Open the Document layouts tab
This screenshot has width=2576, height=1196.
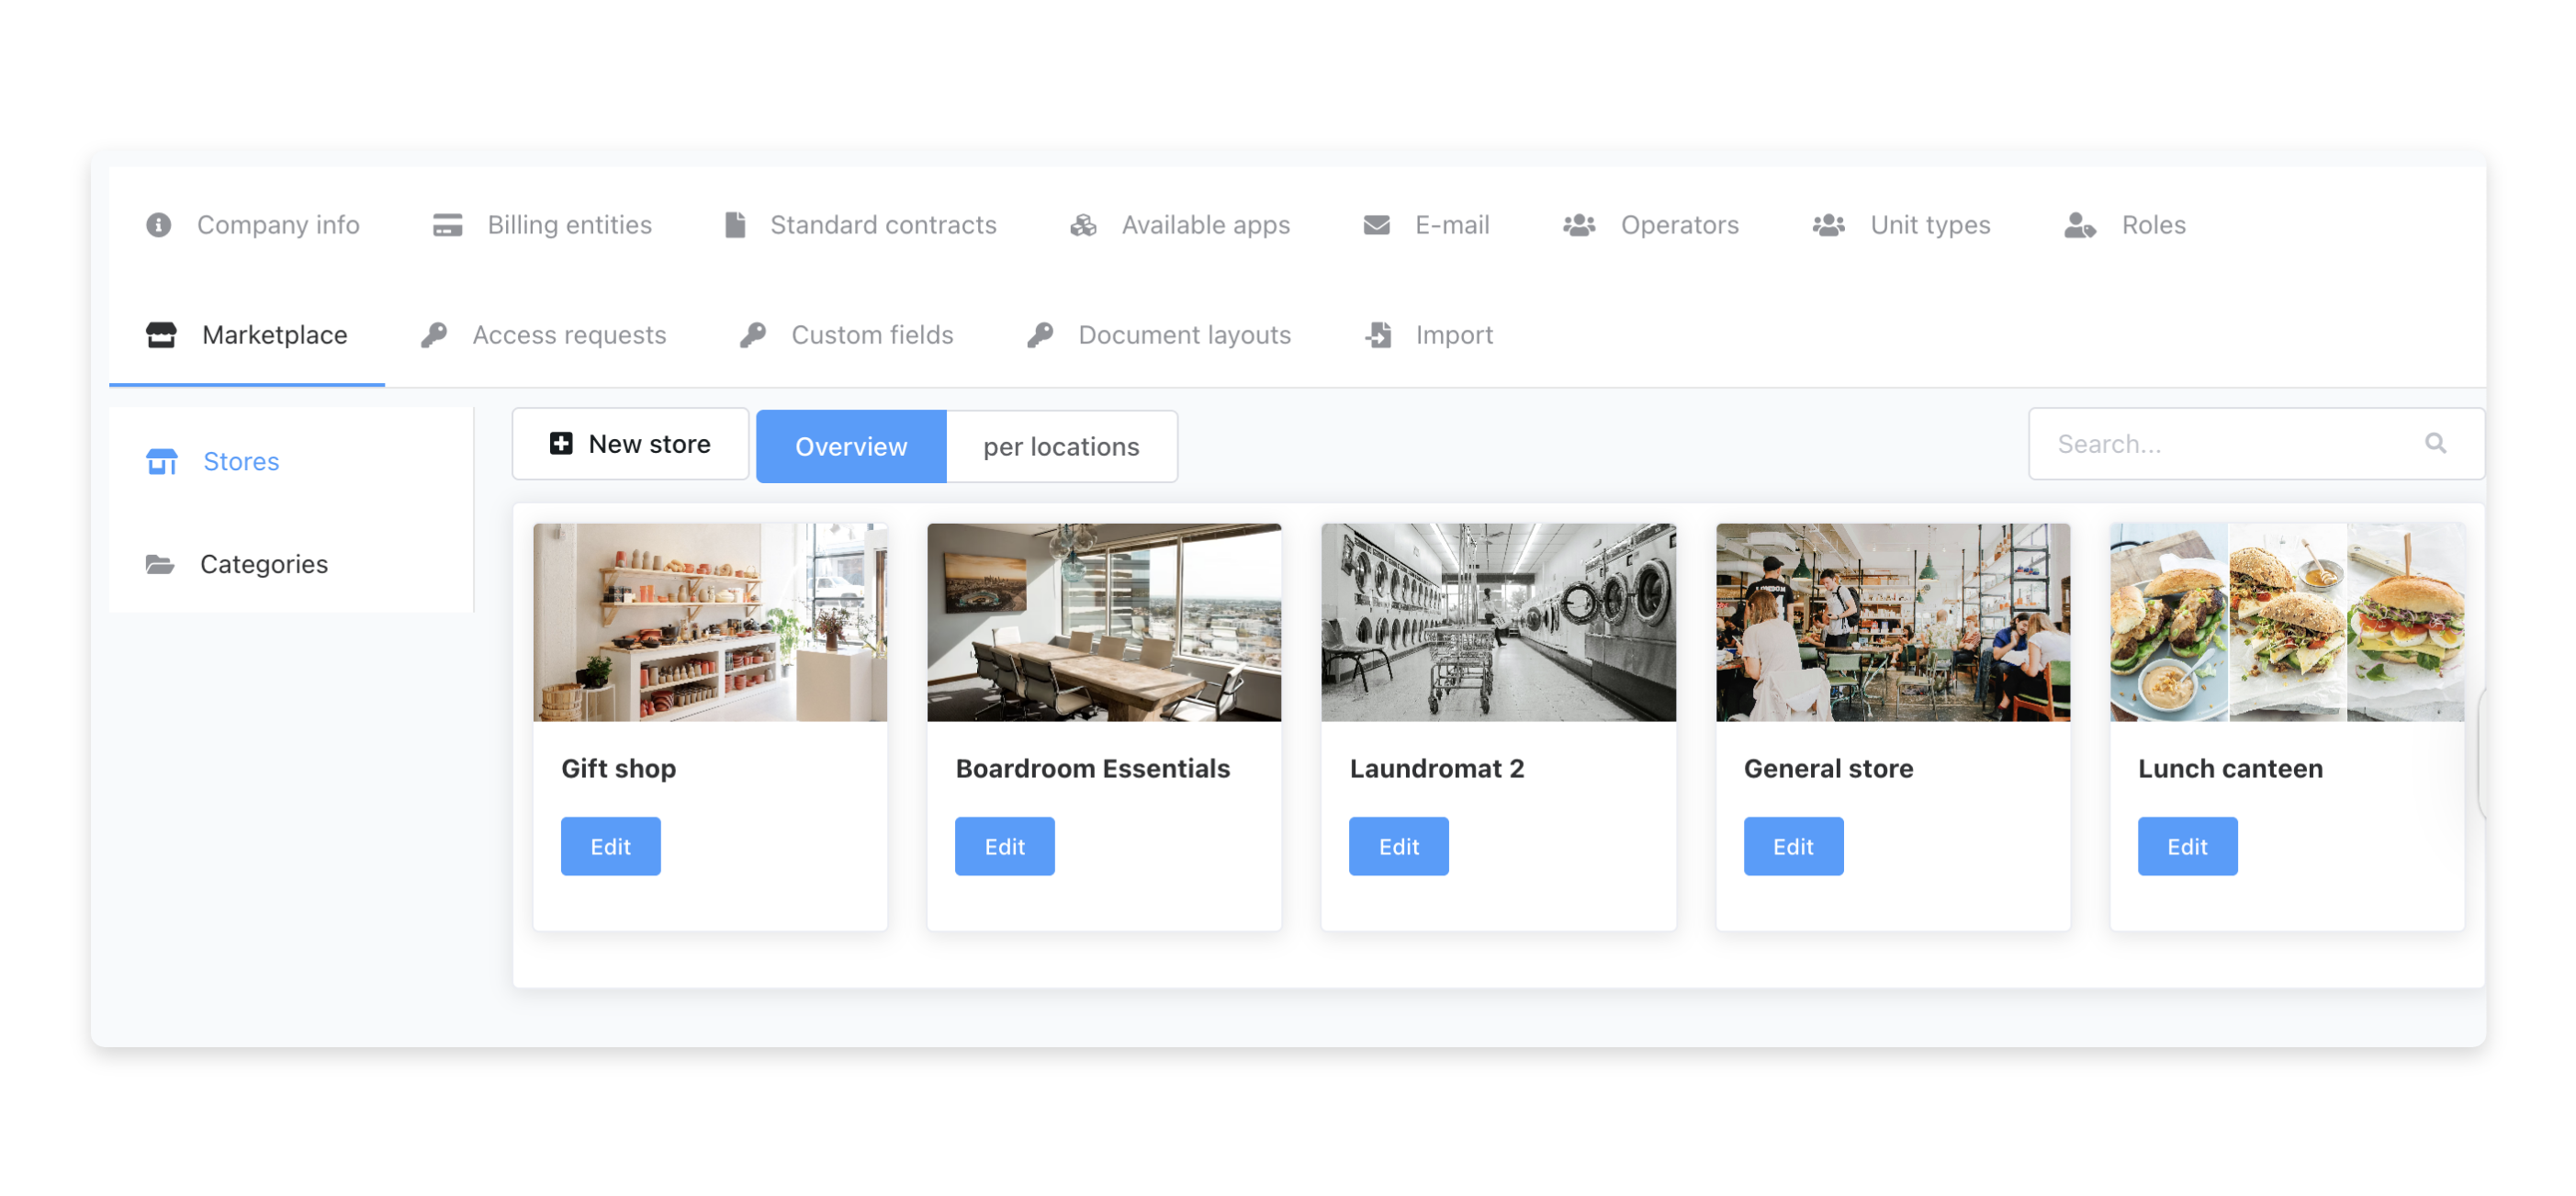pos(1183,335)
